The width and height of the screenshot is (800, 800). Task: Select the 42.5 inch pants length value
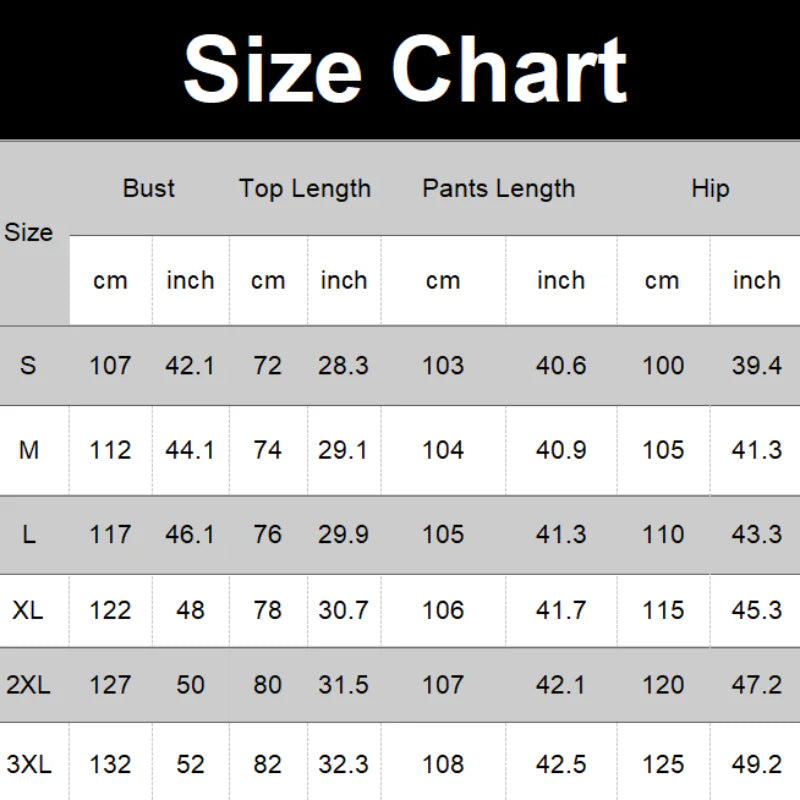pyautogui.click(x=561, y=765)
